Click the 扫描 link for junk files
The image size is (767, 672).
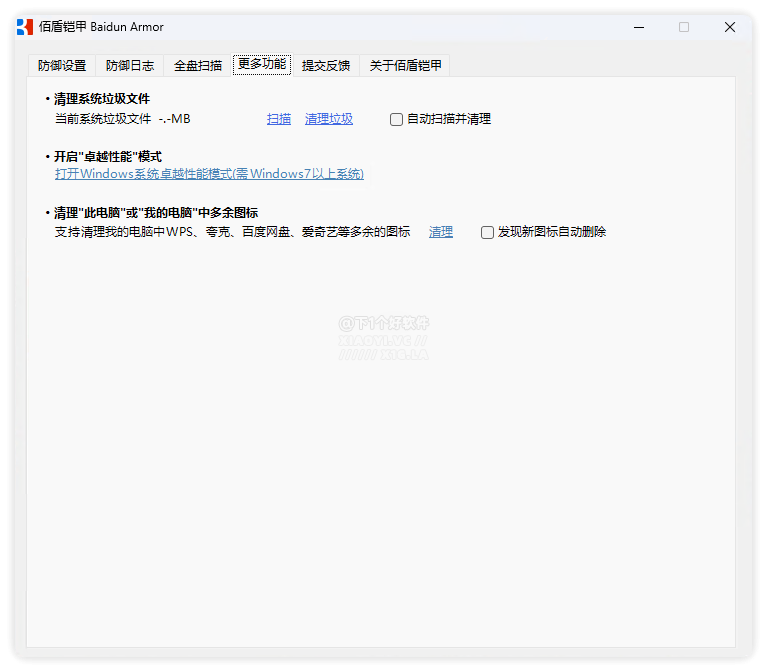[x=279, y=119]
